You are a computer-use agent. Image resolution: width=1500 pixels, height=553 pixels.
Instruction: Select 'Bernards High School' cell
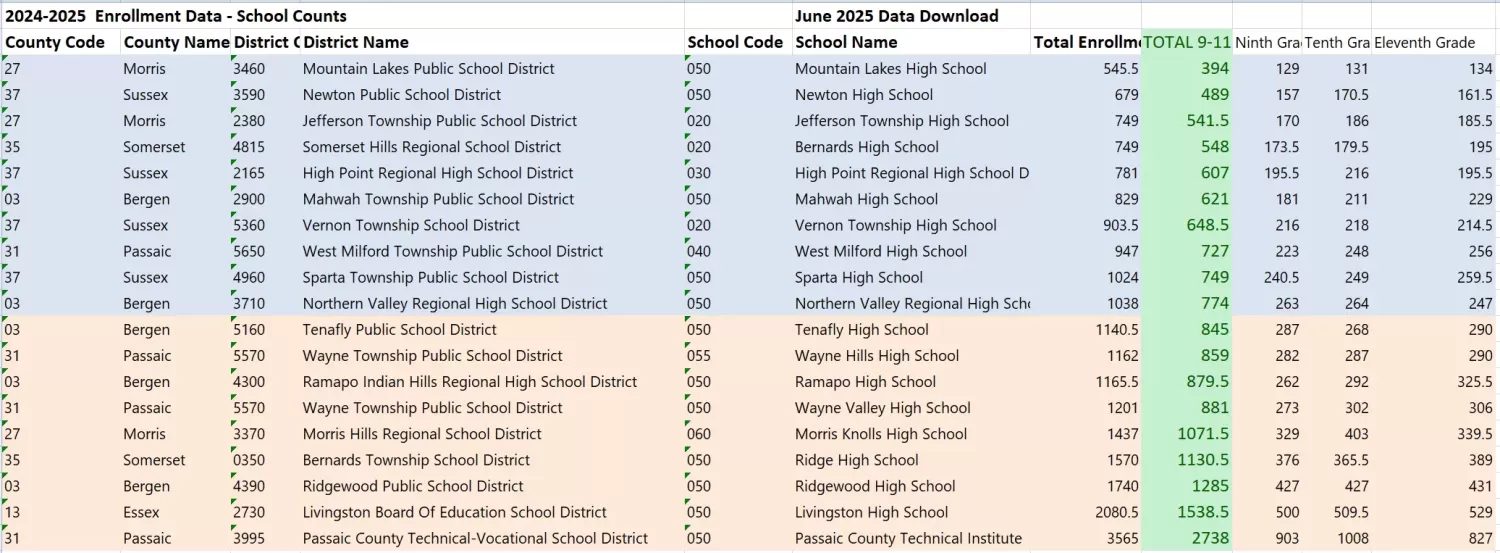click(911, 147)
